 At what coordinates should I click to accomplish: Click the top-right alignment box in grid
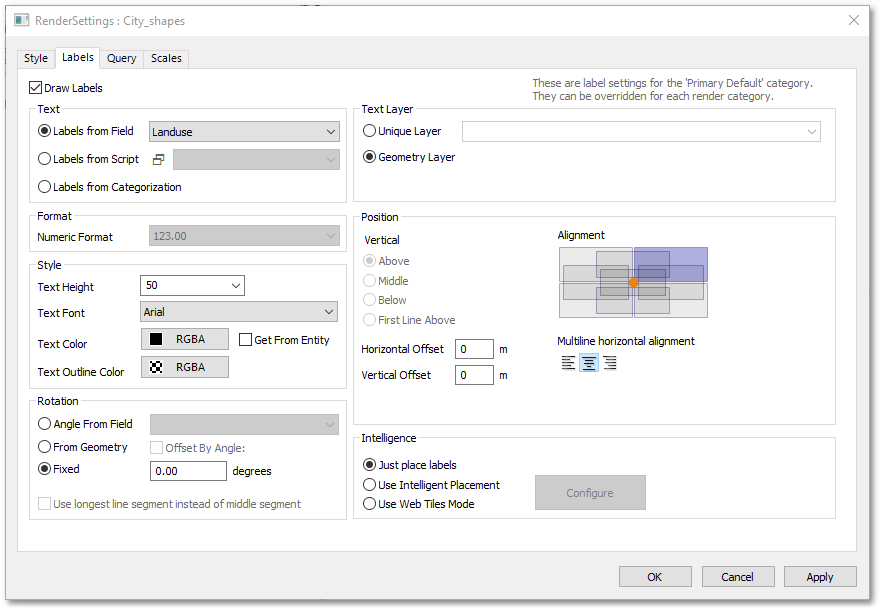point(671,264)
